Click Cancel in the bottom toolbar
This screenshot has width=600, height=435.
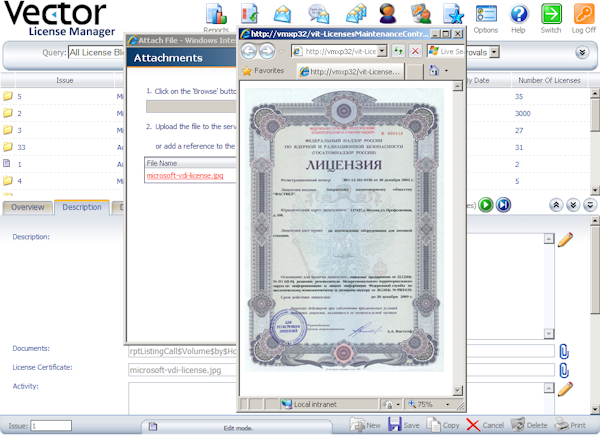click(x=485, y=425)
